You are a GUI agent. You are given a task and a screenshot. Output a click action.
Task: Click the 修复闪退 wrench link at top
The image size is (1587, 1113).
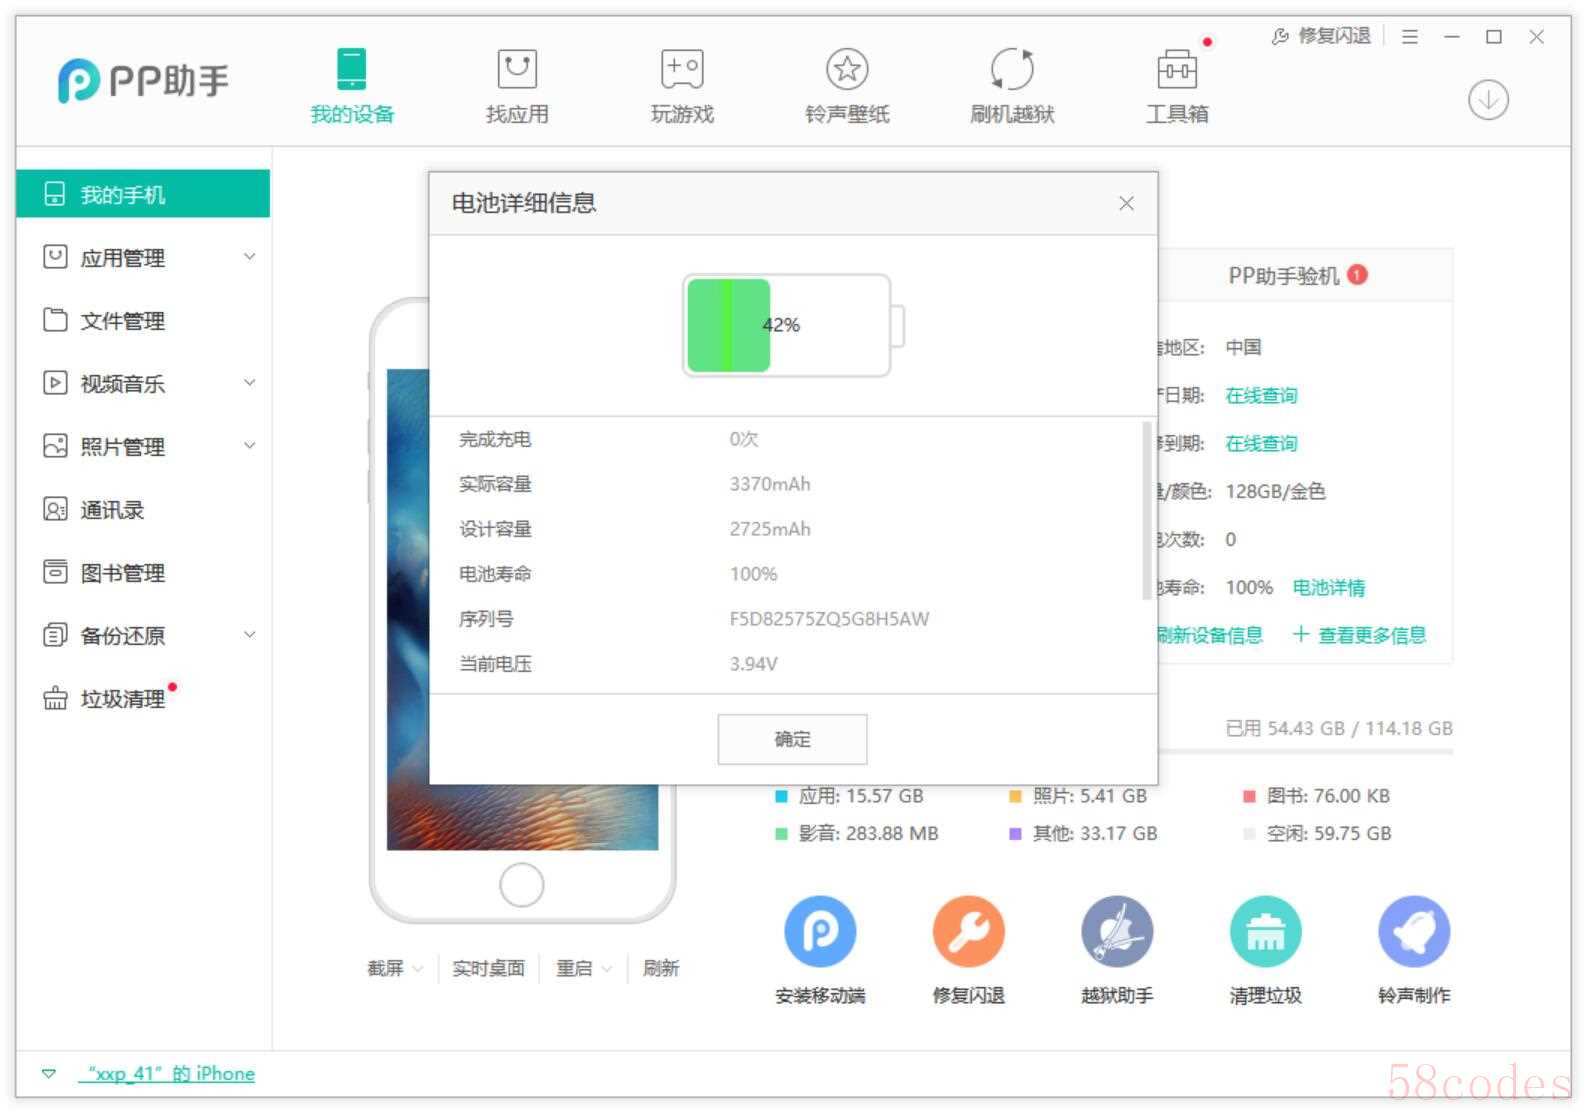click(1321, 36)
